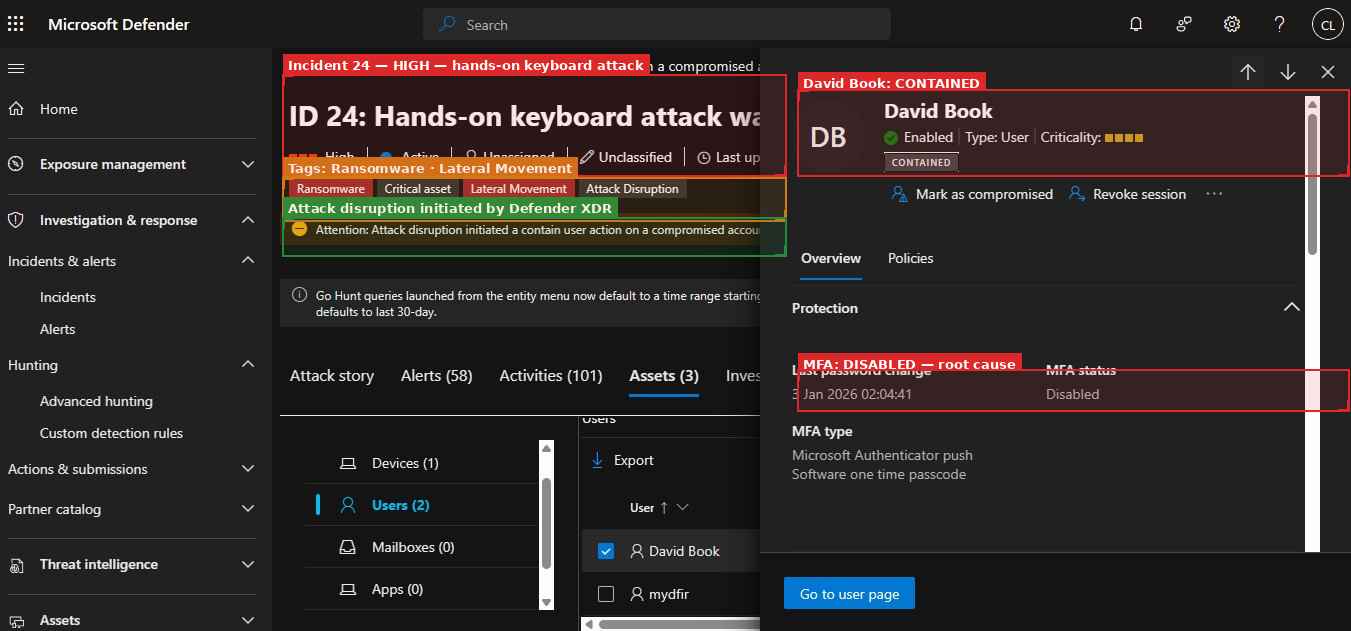Open the Policies tab in user panel
The width and height of the screenshot is (1351, 631).
coord(911,258)
